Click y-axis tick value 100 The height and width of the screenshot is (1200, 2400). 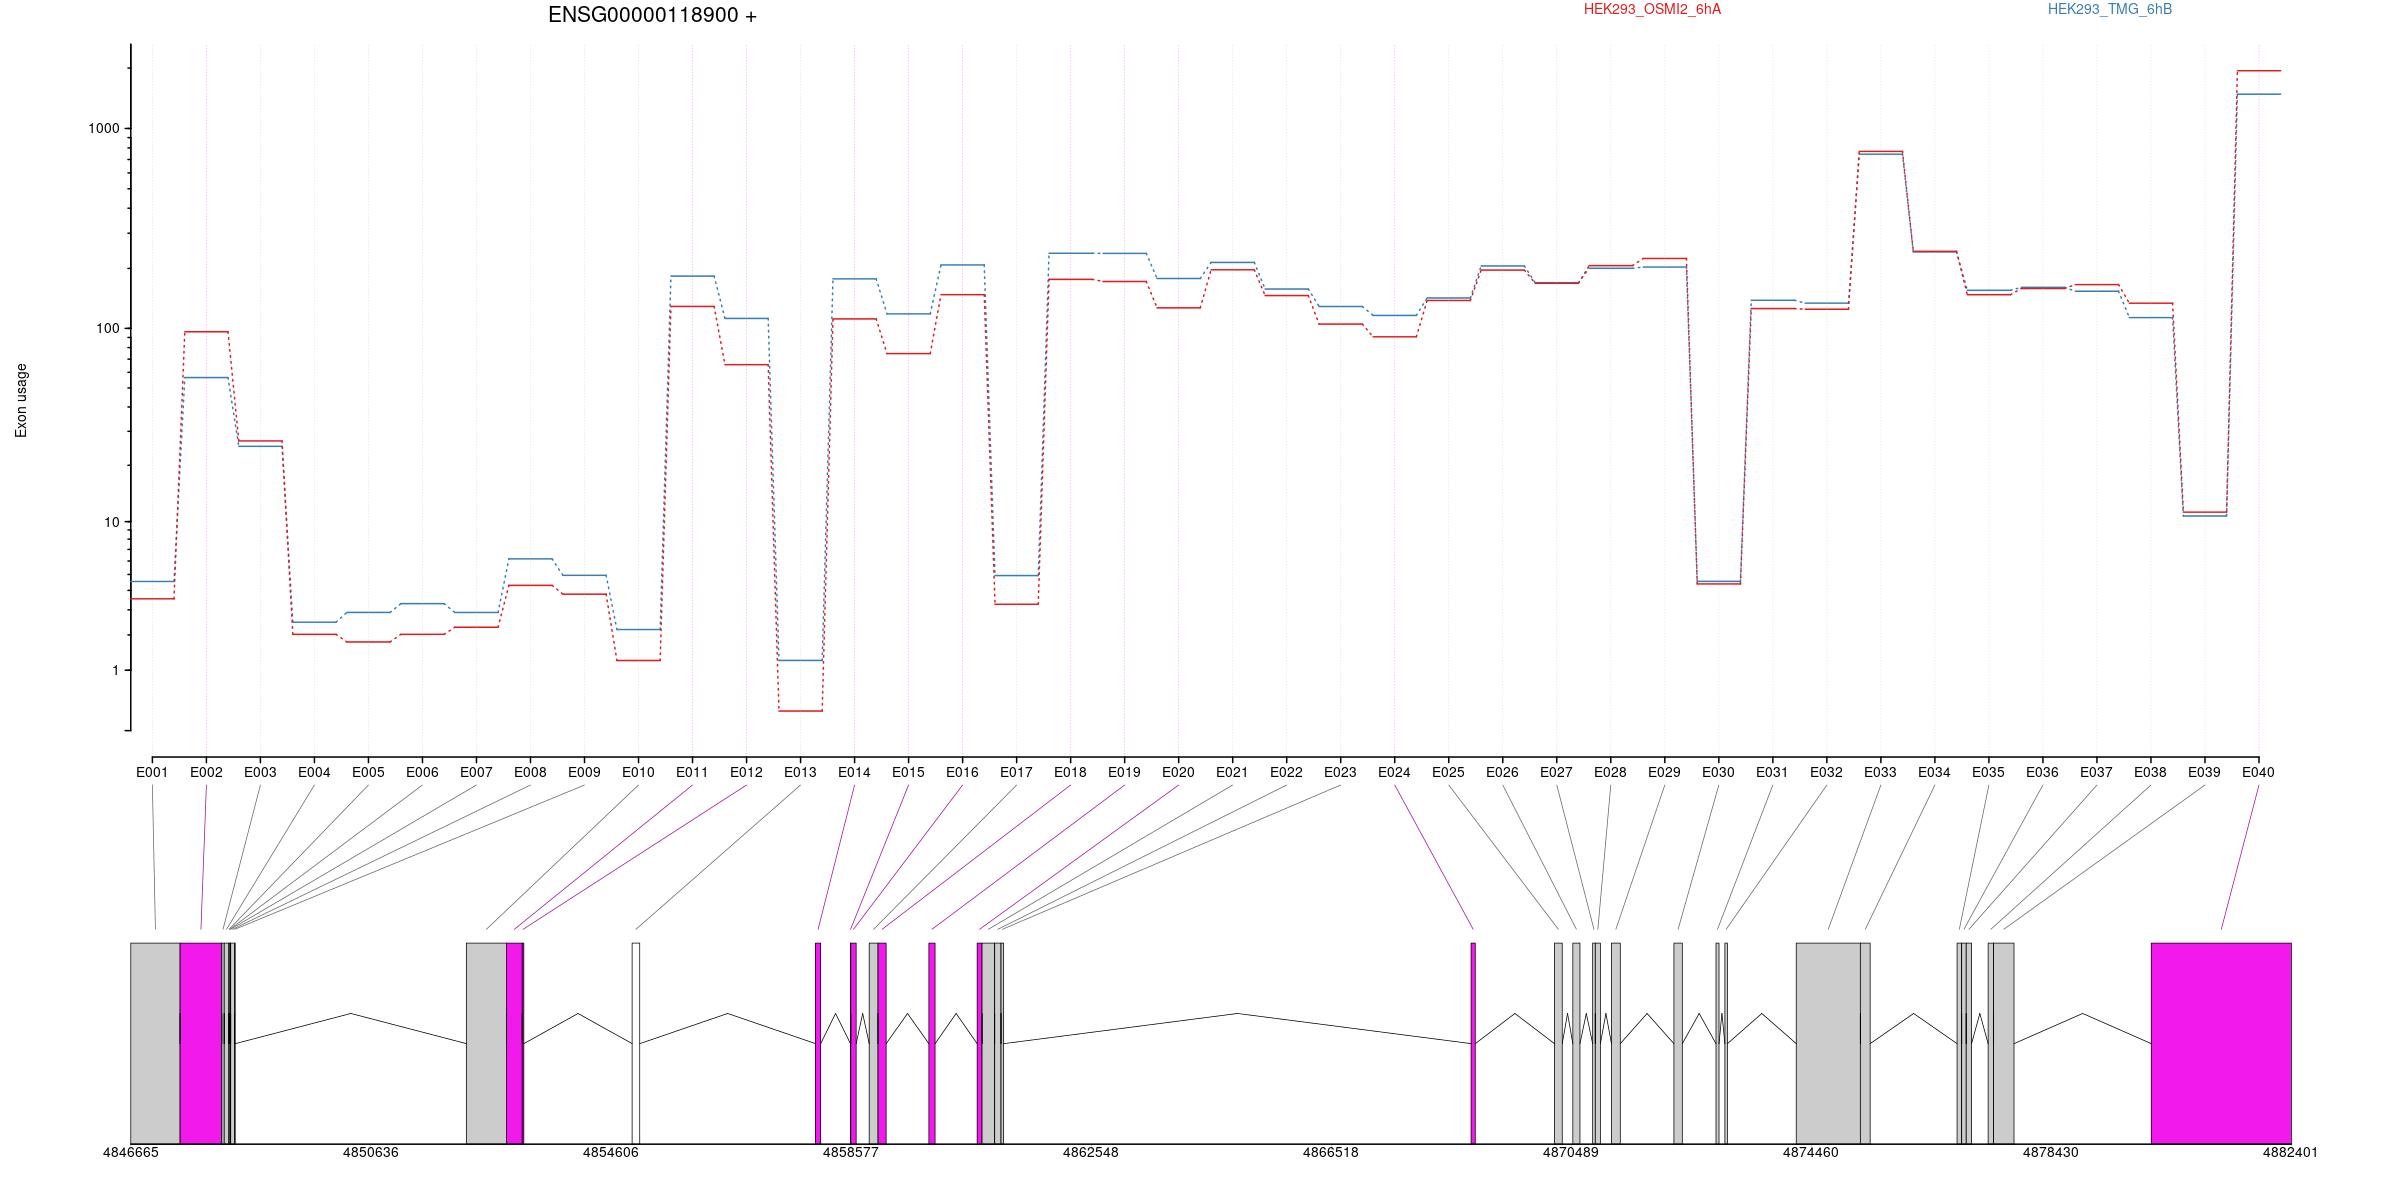(108, 328)
